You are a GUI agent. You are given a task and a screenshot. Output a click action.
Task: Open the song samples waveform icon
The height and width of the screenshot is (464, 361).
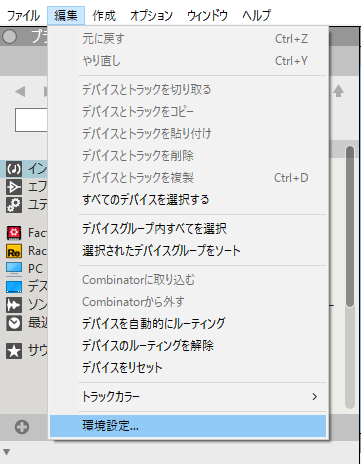tap(14, 305)
